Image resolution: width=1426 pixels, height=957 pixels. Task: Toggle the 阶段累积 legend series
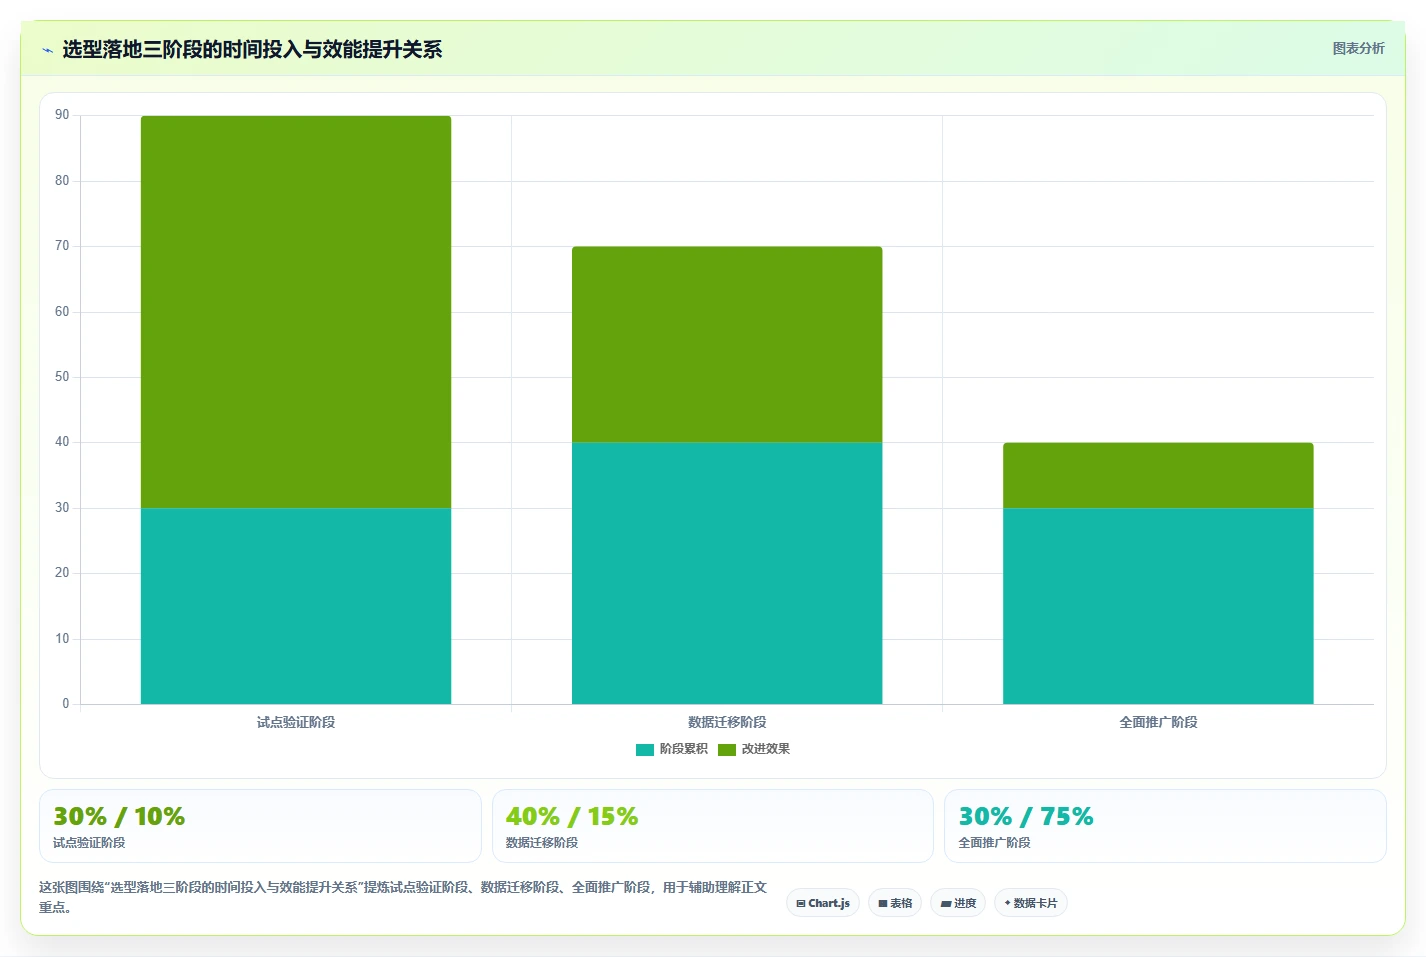click(672, 749)
